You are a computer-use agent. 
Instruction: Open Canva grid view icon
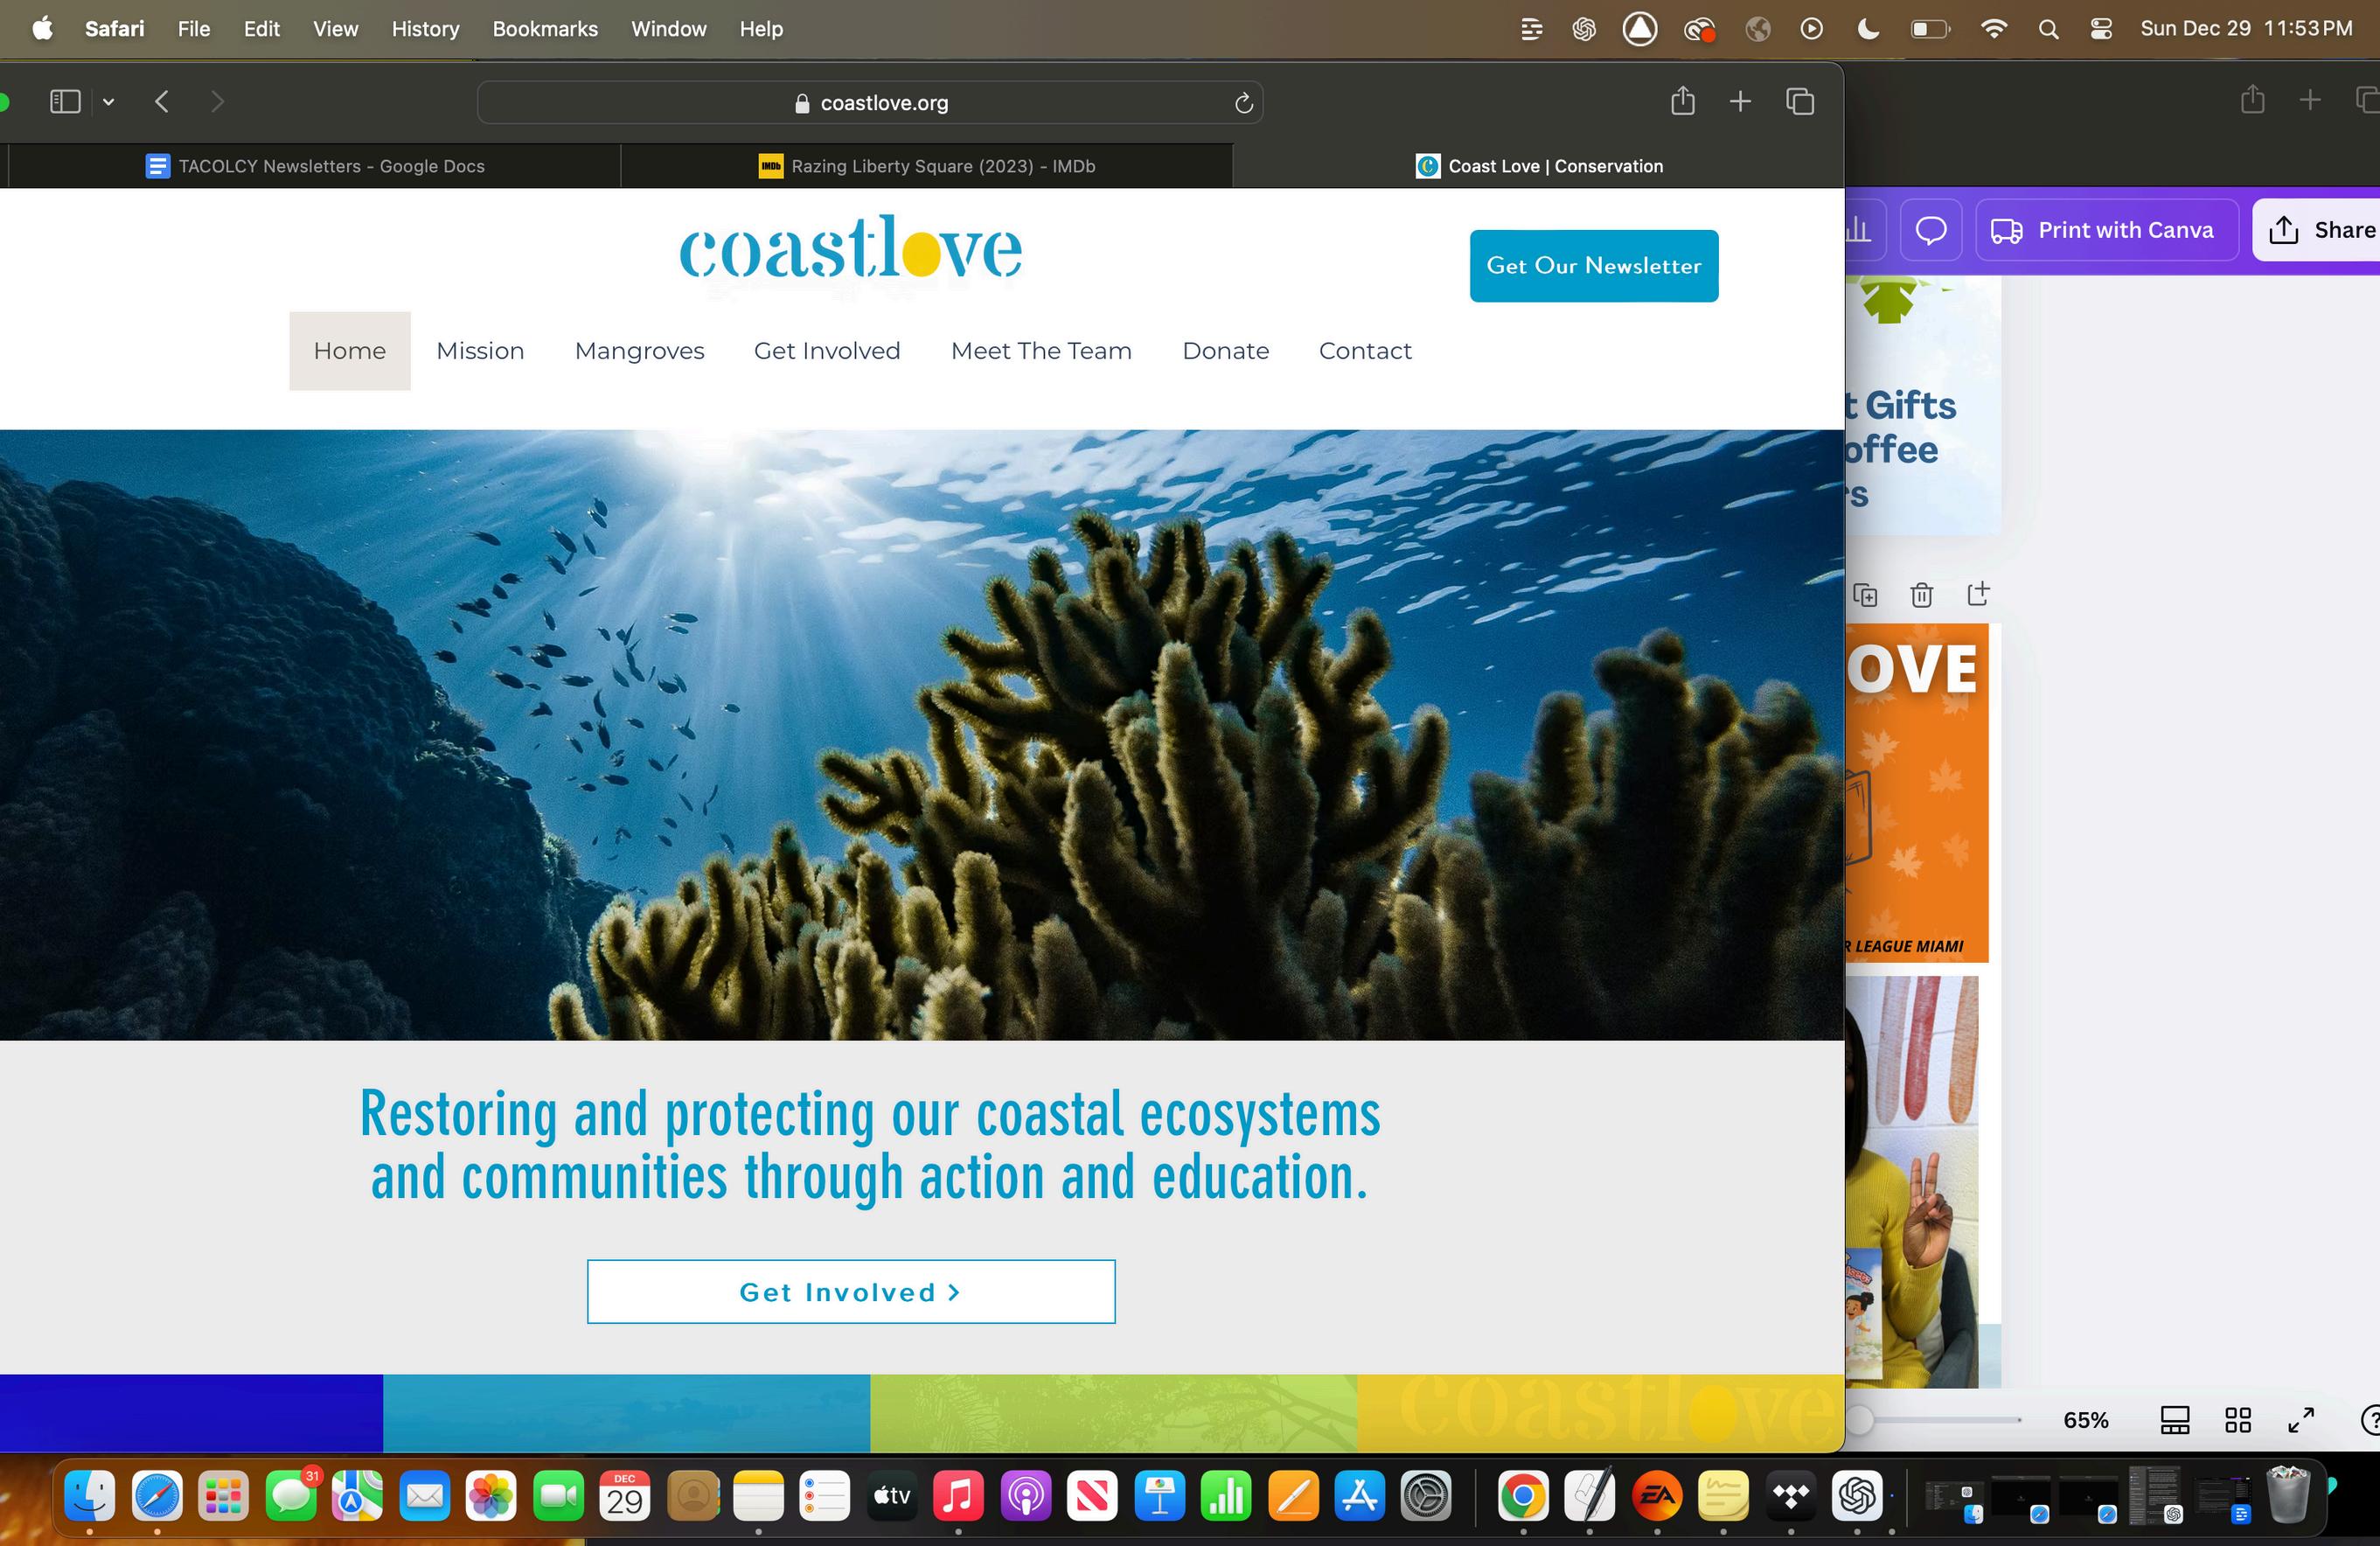pos(2238,1420)
